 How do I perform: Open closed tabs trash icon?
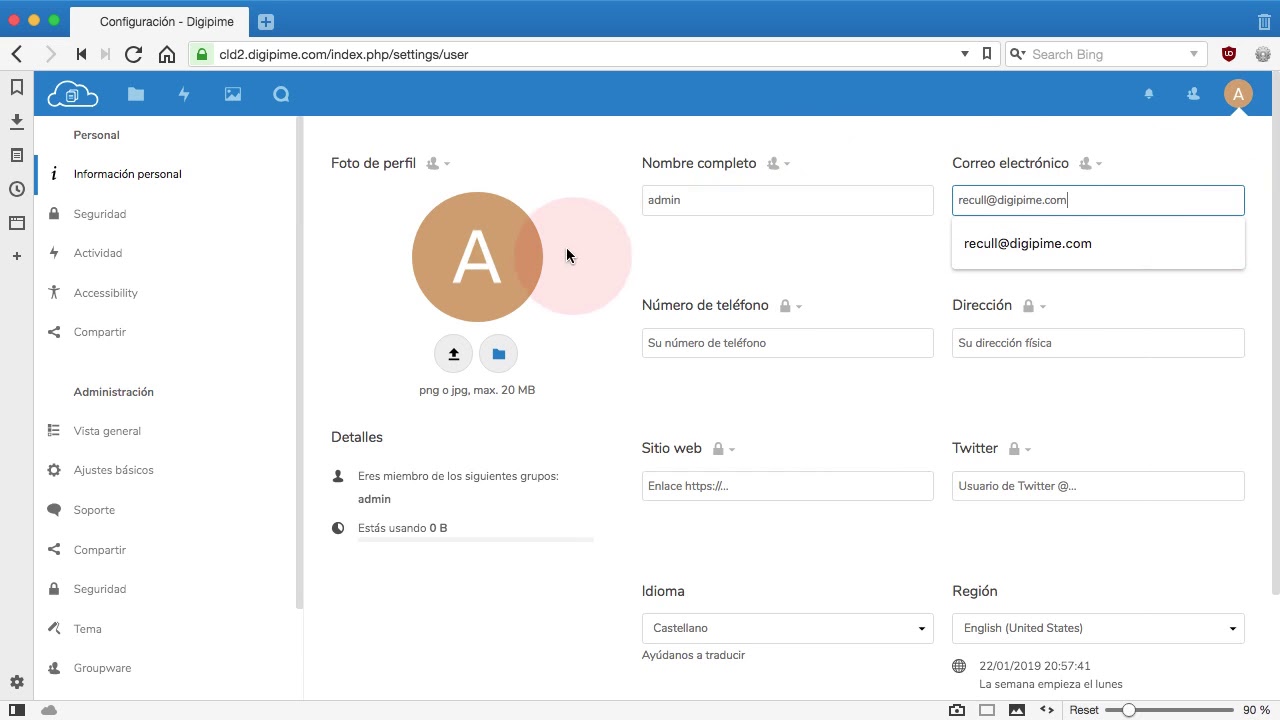1264,21
